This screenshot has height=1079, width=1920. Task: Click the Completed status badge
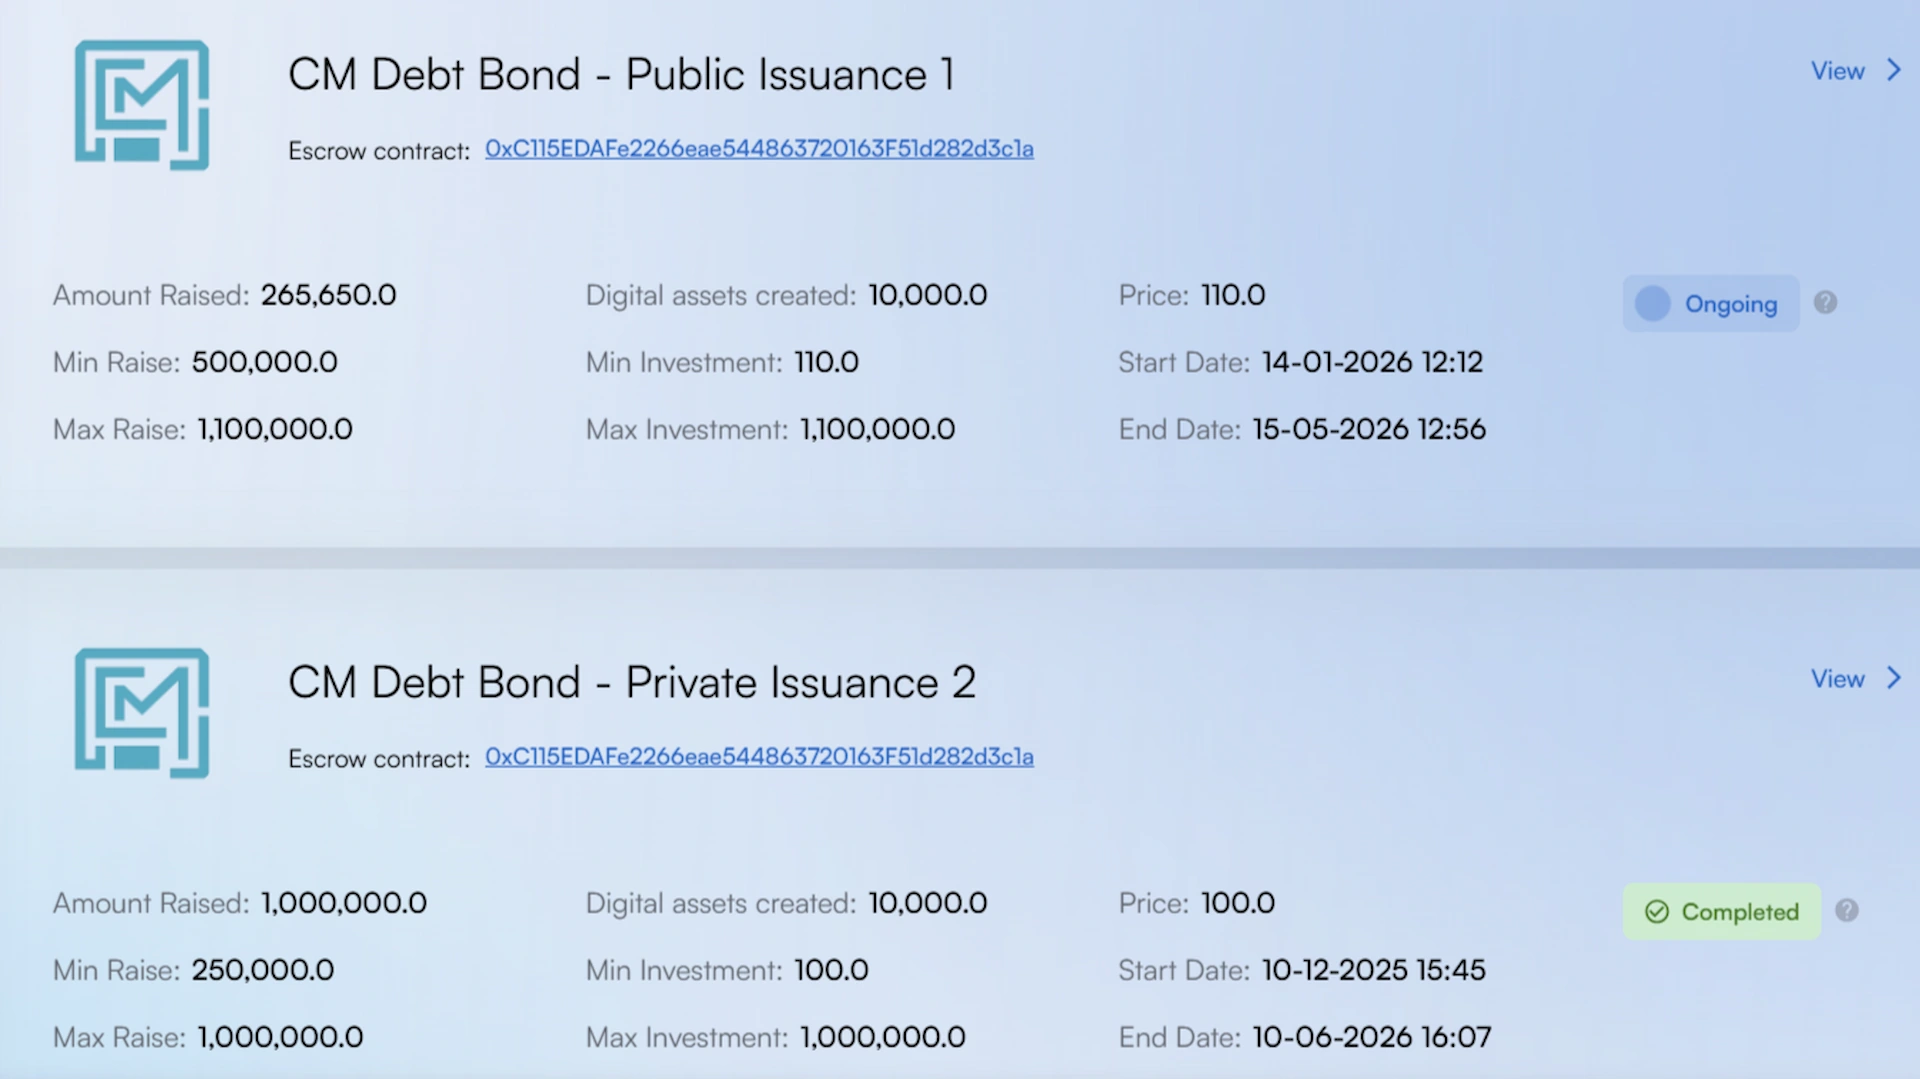[x=1721, y=911]
